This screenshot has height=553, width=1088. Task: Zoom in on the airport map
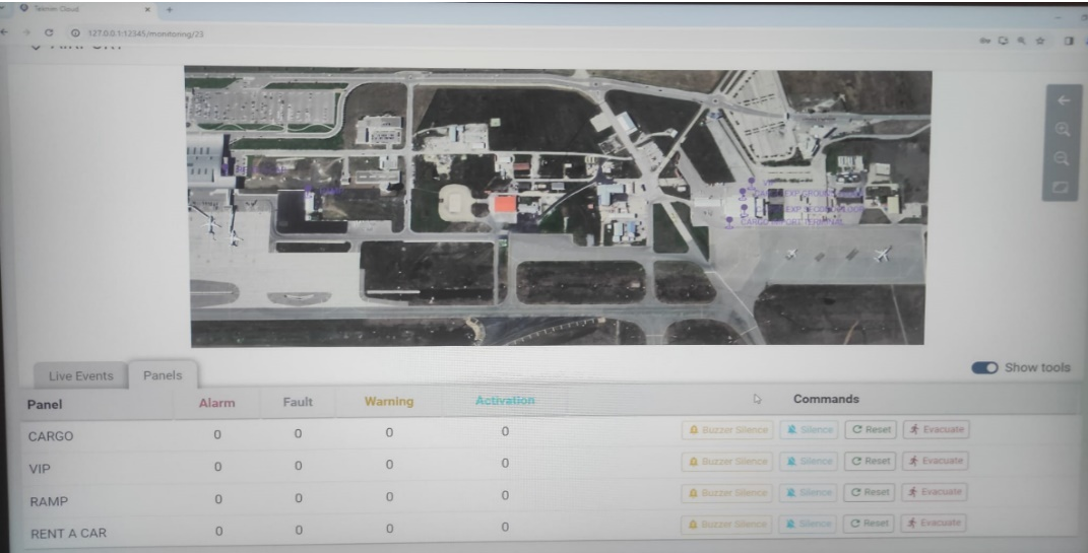[x=1062, y=129]
